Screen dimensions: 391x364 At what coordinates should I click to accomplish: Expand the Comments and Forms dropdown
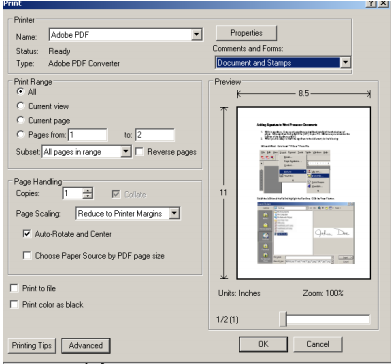coord(346,62)
